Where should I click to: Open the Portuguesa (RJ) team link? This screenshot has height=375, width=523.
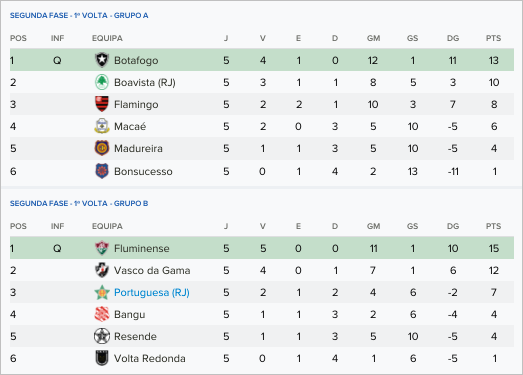coord(152,293)
